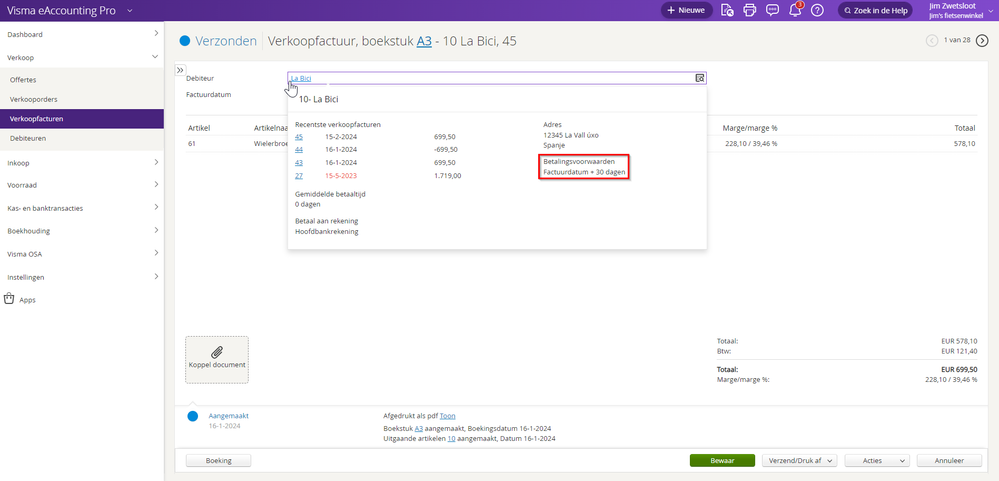This screenshot has height=481, width=999.
Task: Click article number 61 cell
Action: (192, 144)
